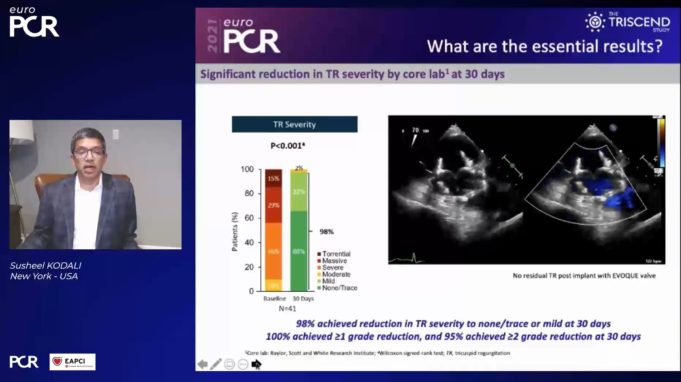This screenshot has width=681, height=382.
Task: Click the "Massive" legend entry
Action: coord(332,261)
